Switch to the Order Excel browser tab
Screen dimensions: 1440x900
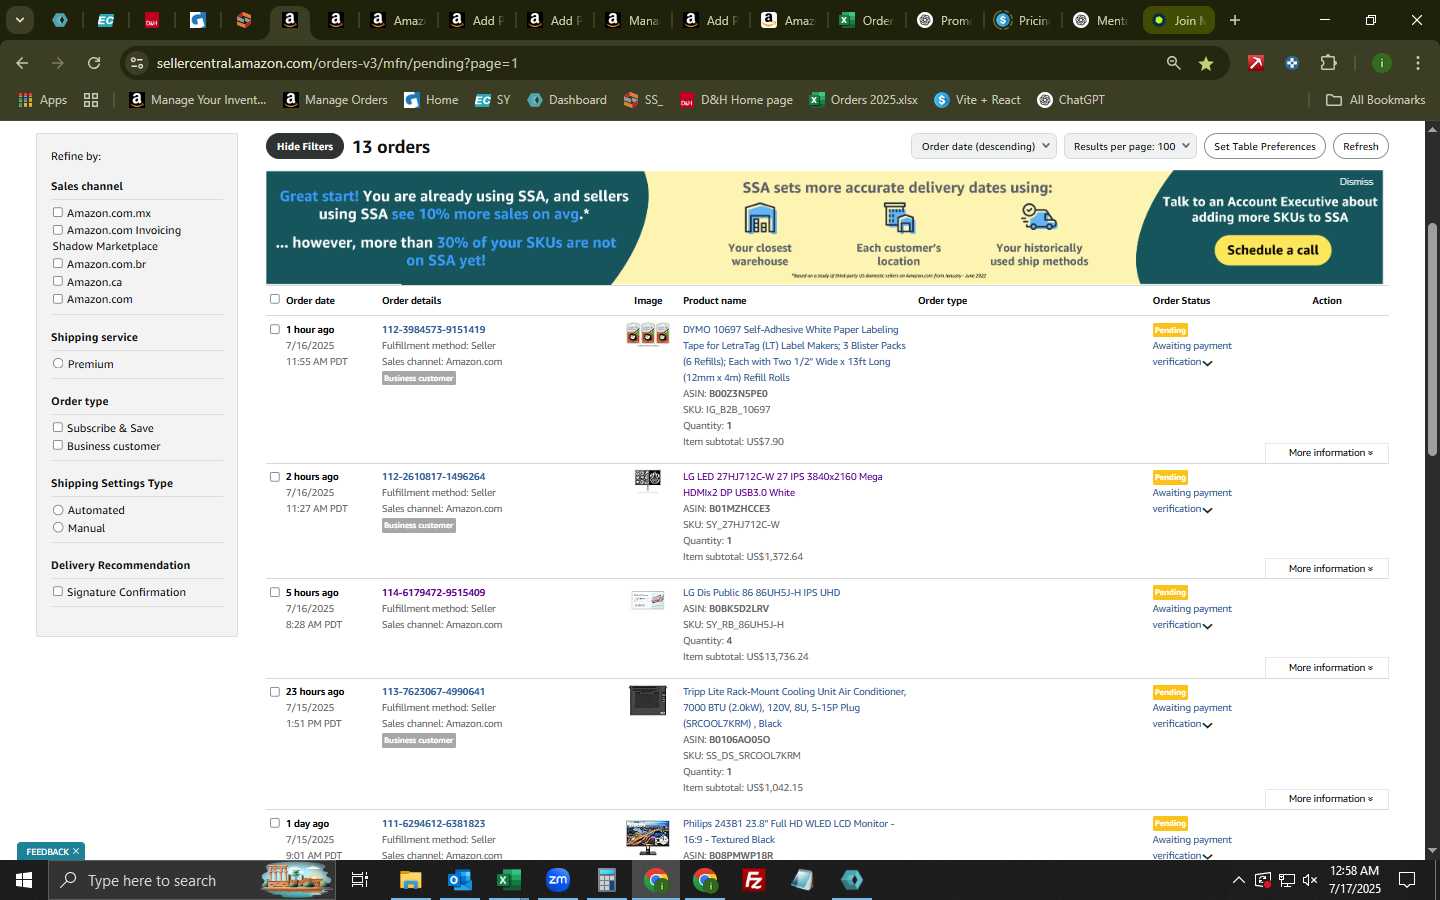[x=866, y=20]
